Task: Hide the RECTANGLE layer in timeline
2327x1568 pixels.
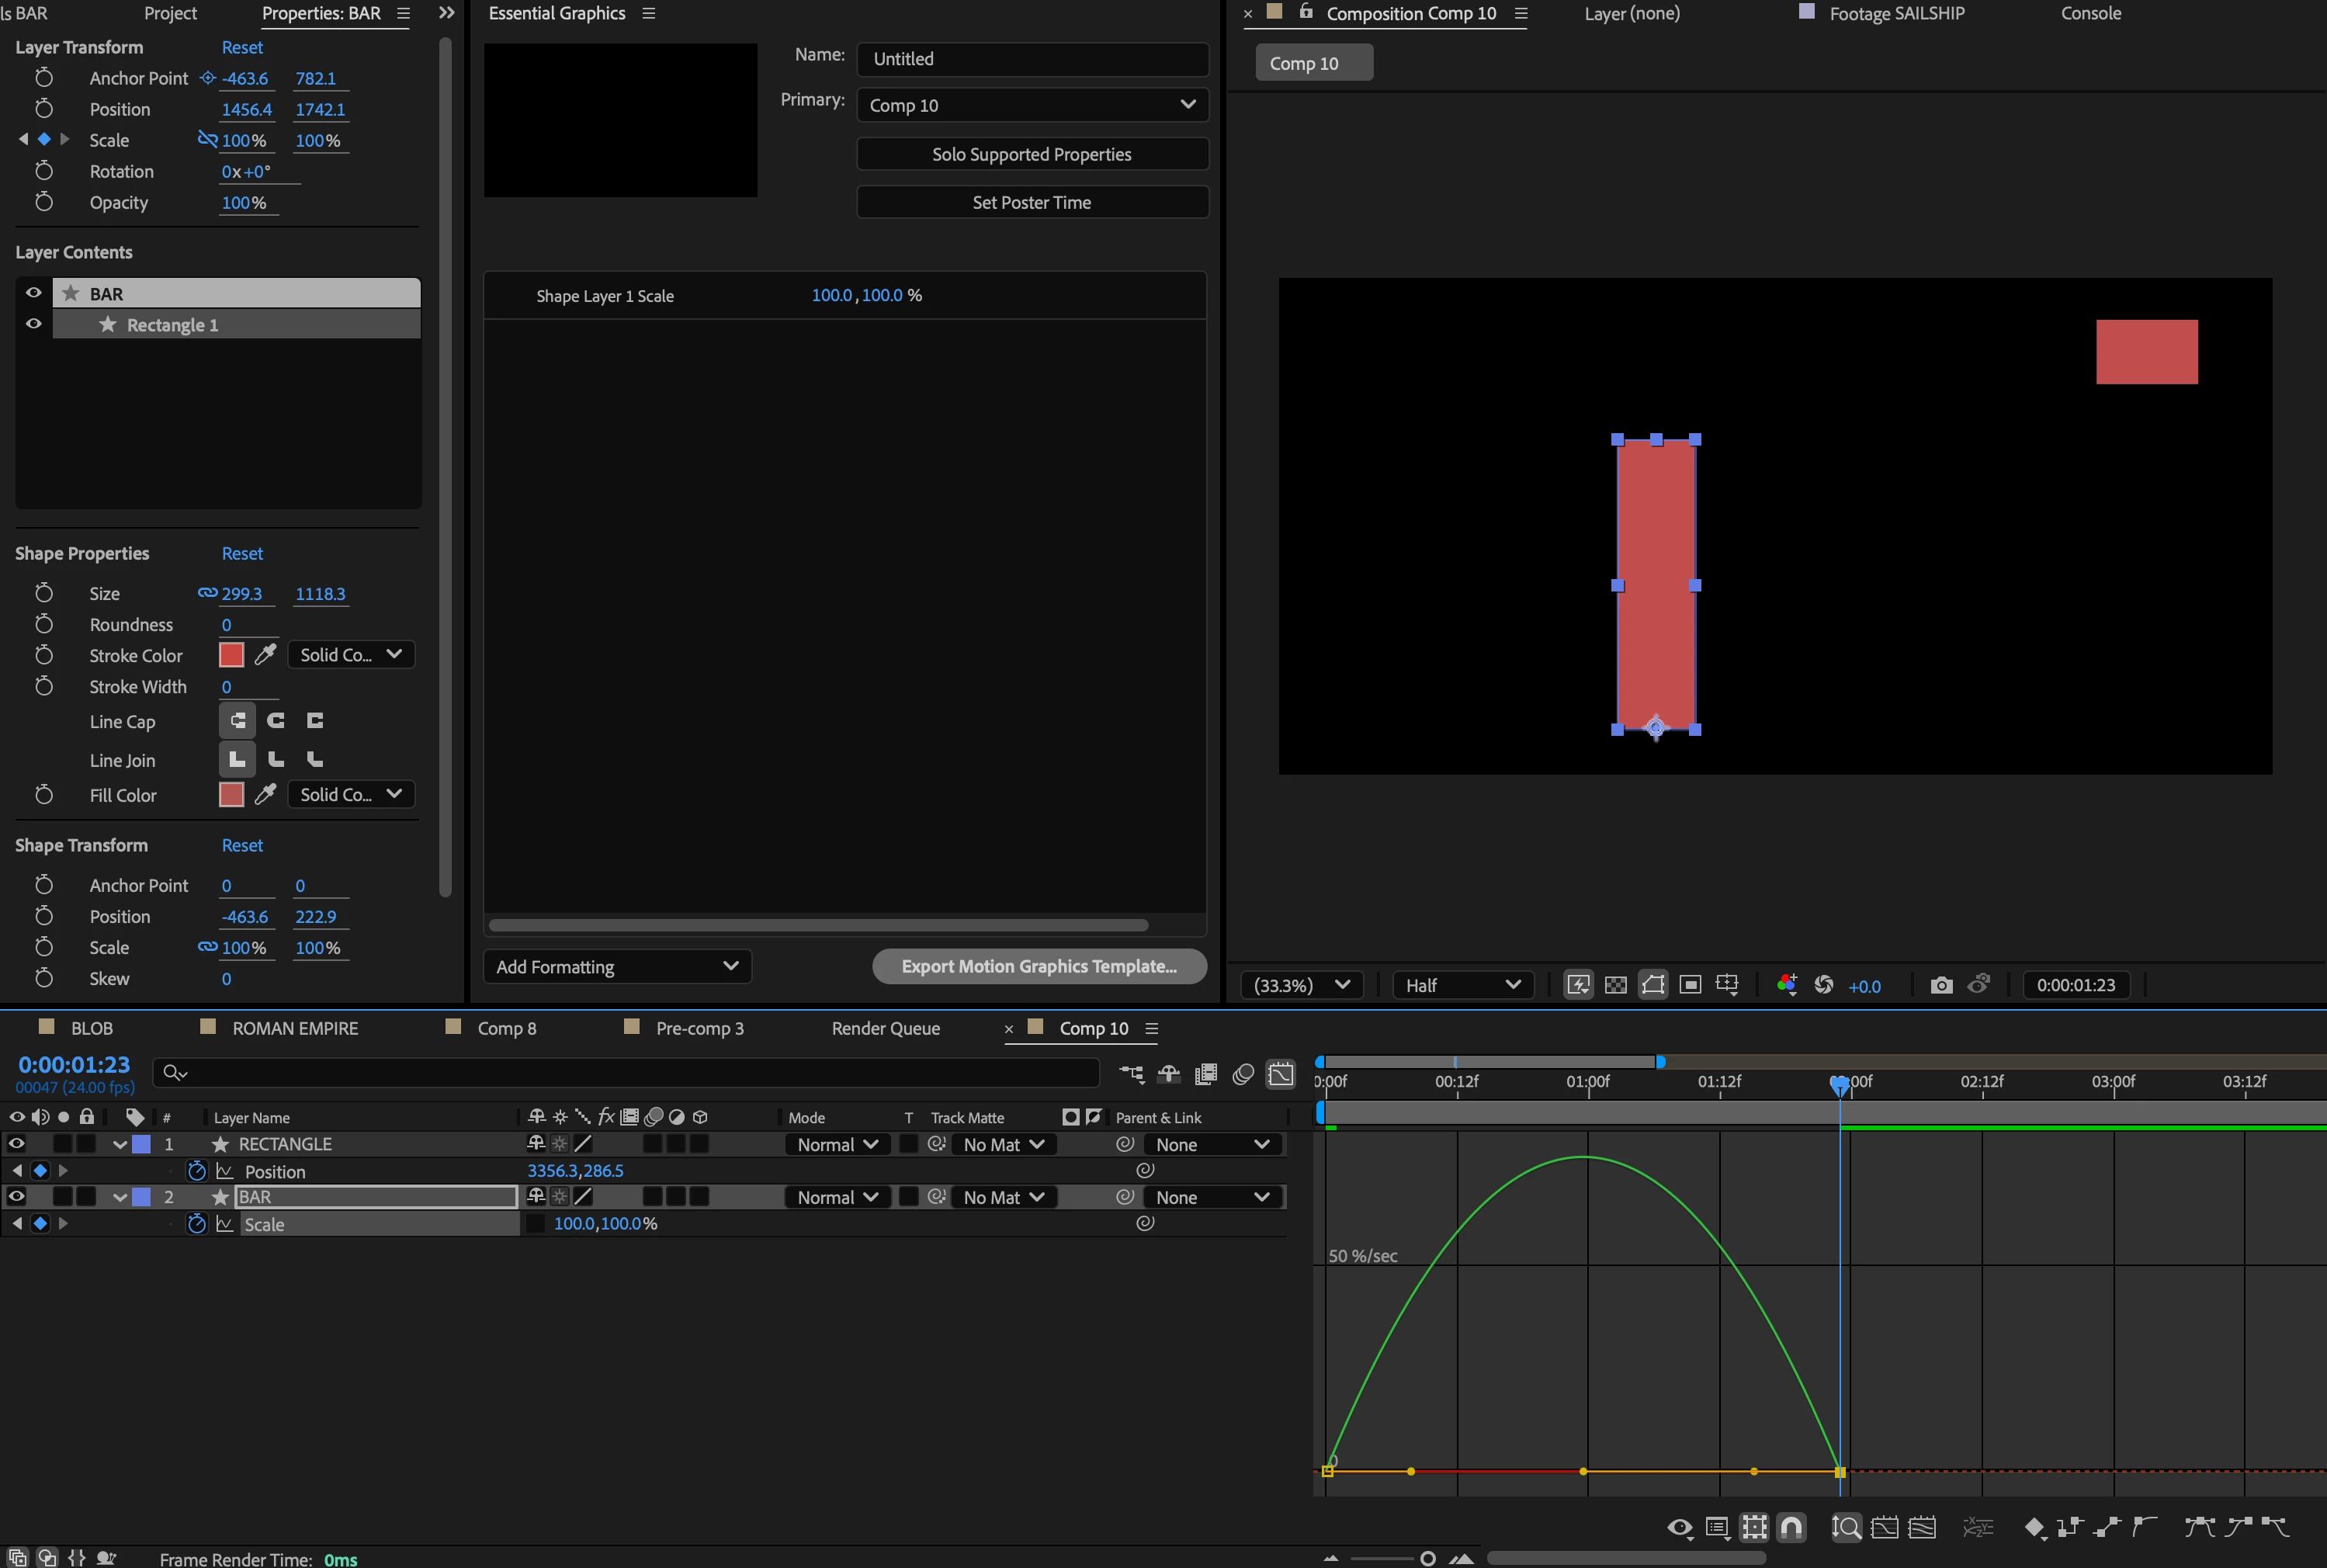Action: (16, 1144)
